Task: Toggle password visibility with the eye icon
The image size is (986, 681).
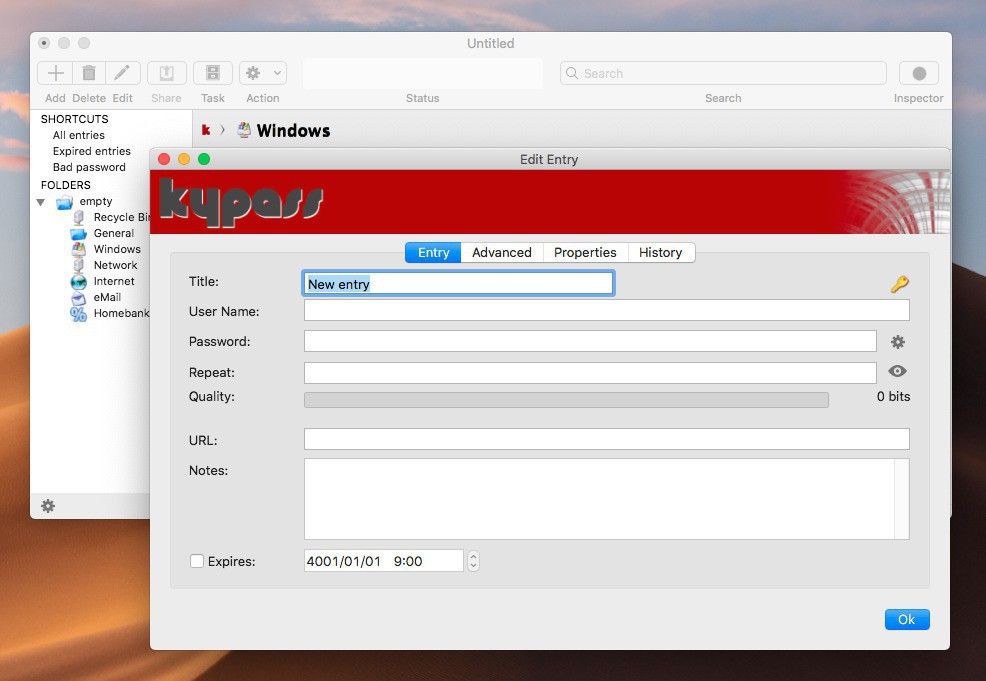Action: tap(897, 371)
